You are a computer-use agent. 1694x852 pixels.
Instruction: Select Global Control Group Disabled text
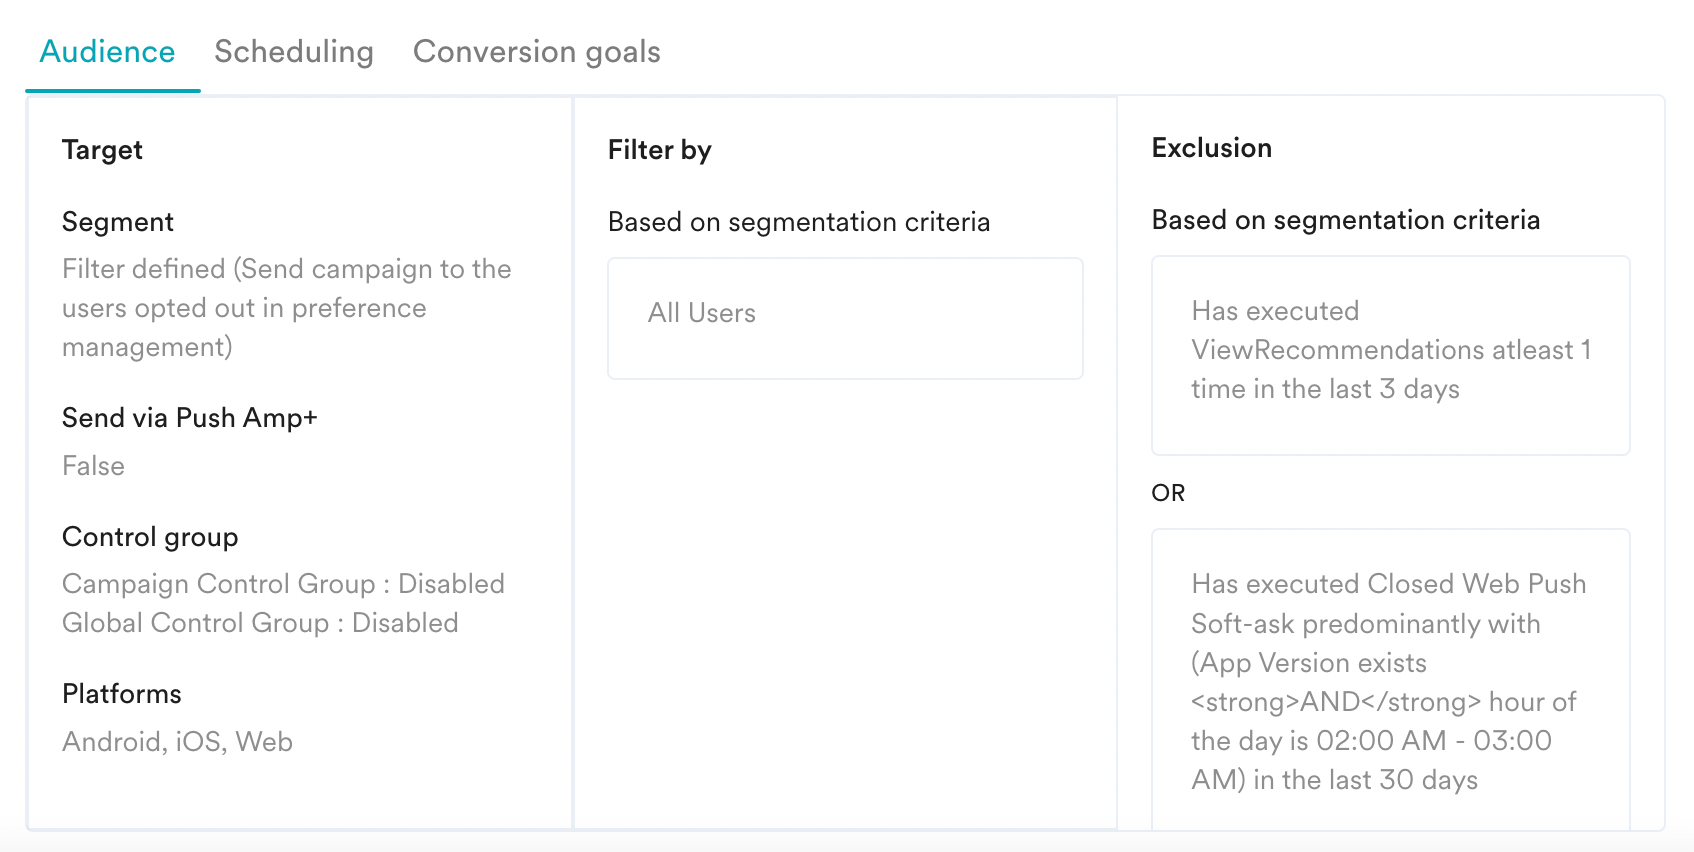click(x=260, y=623)
